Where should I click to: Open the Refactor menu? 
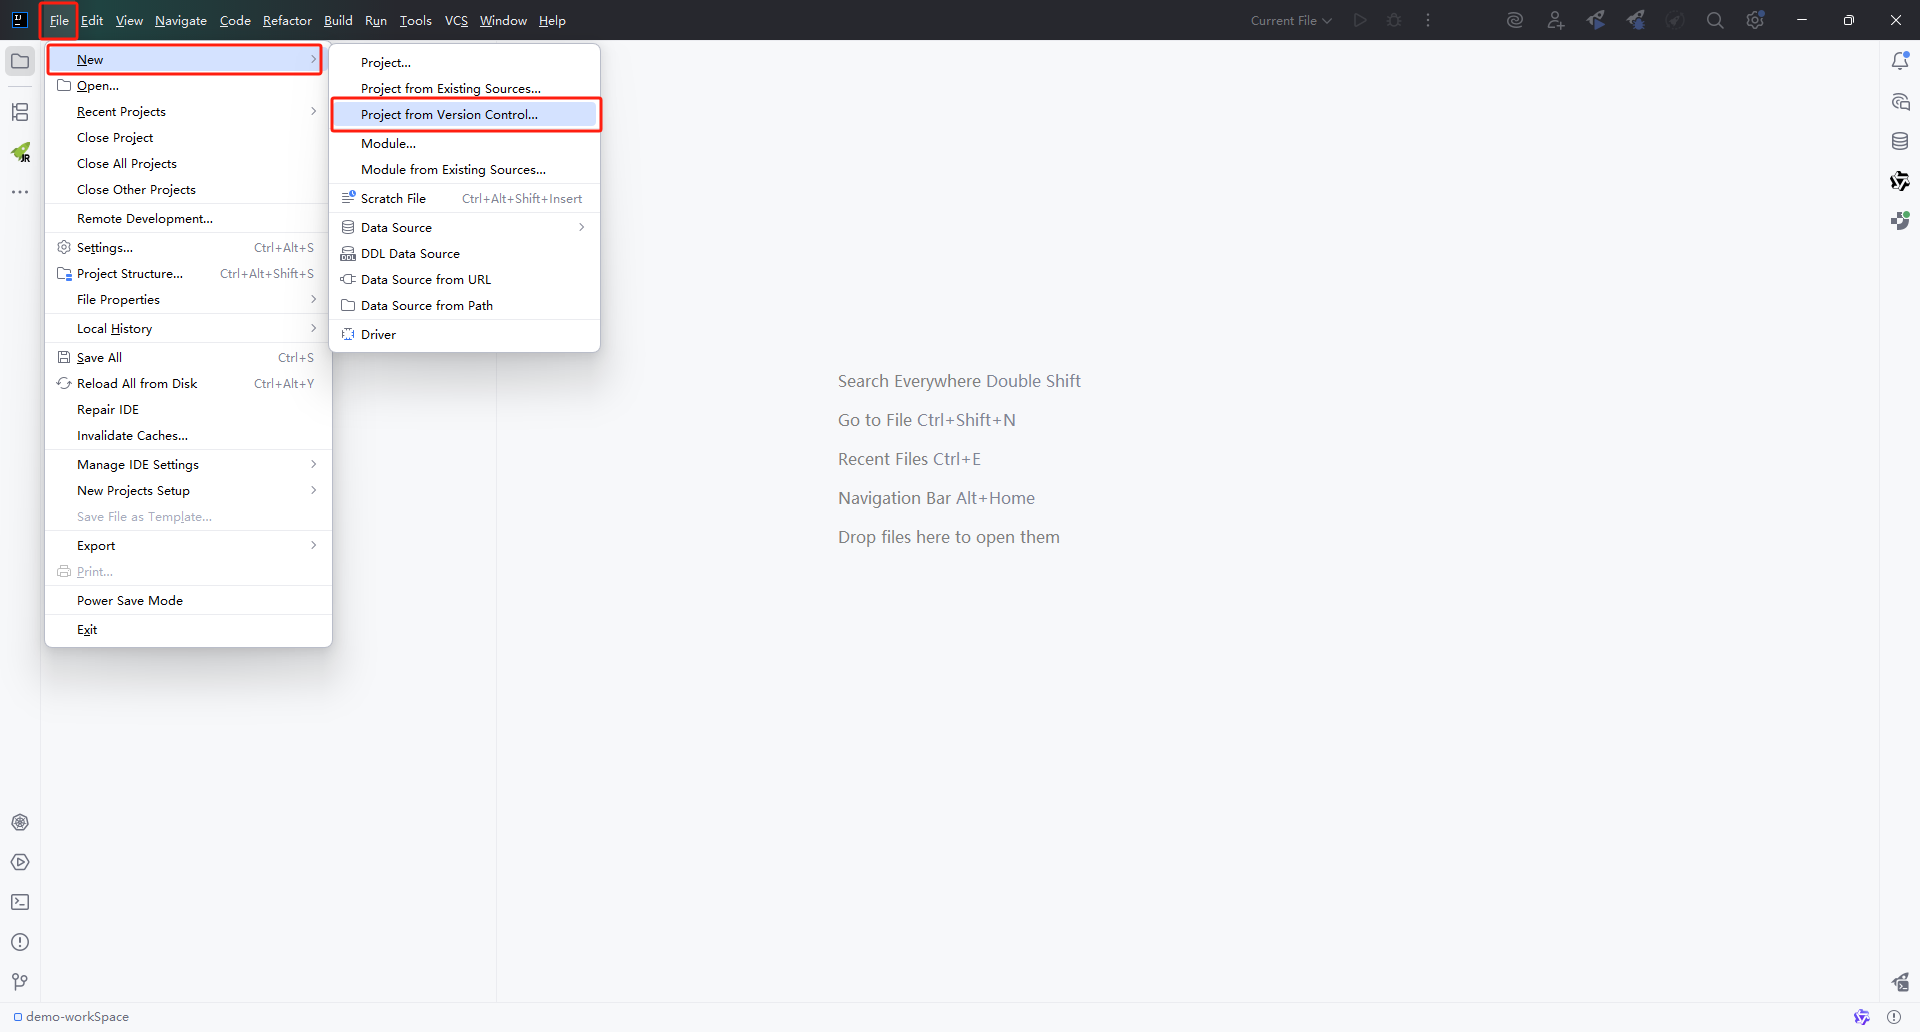287,20
